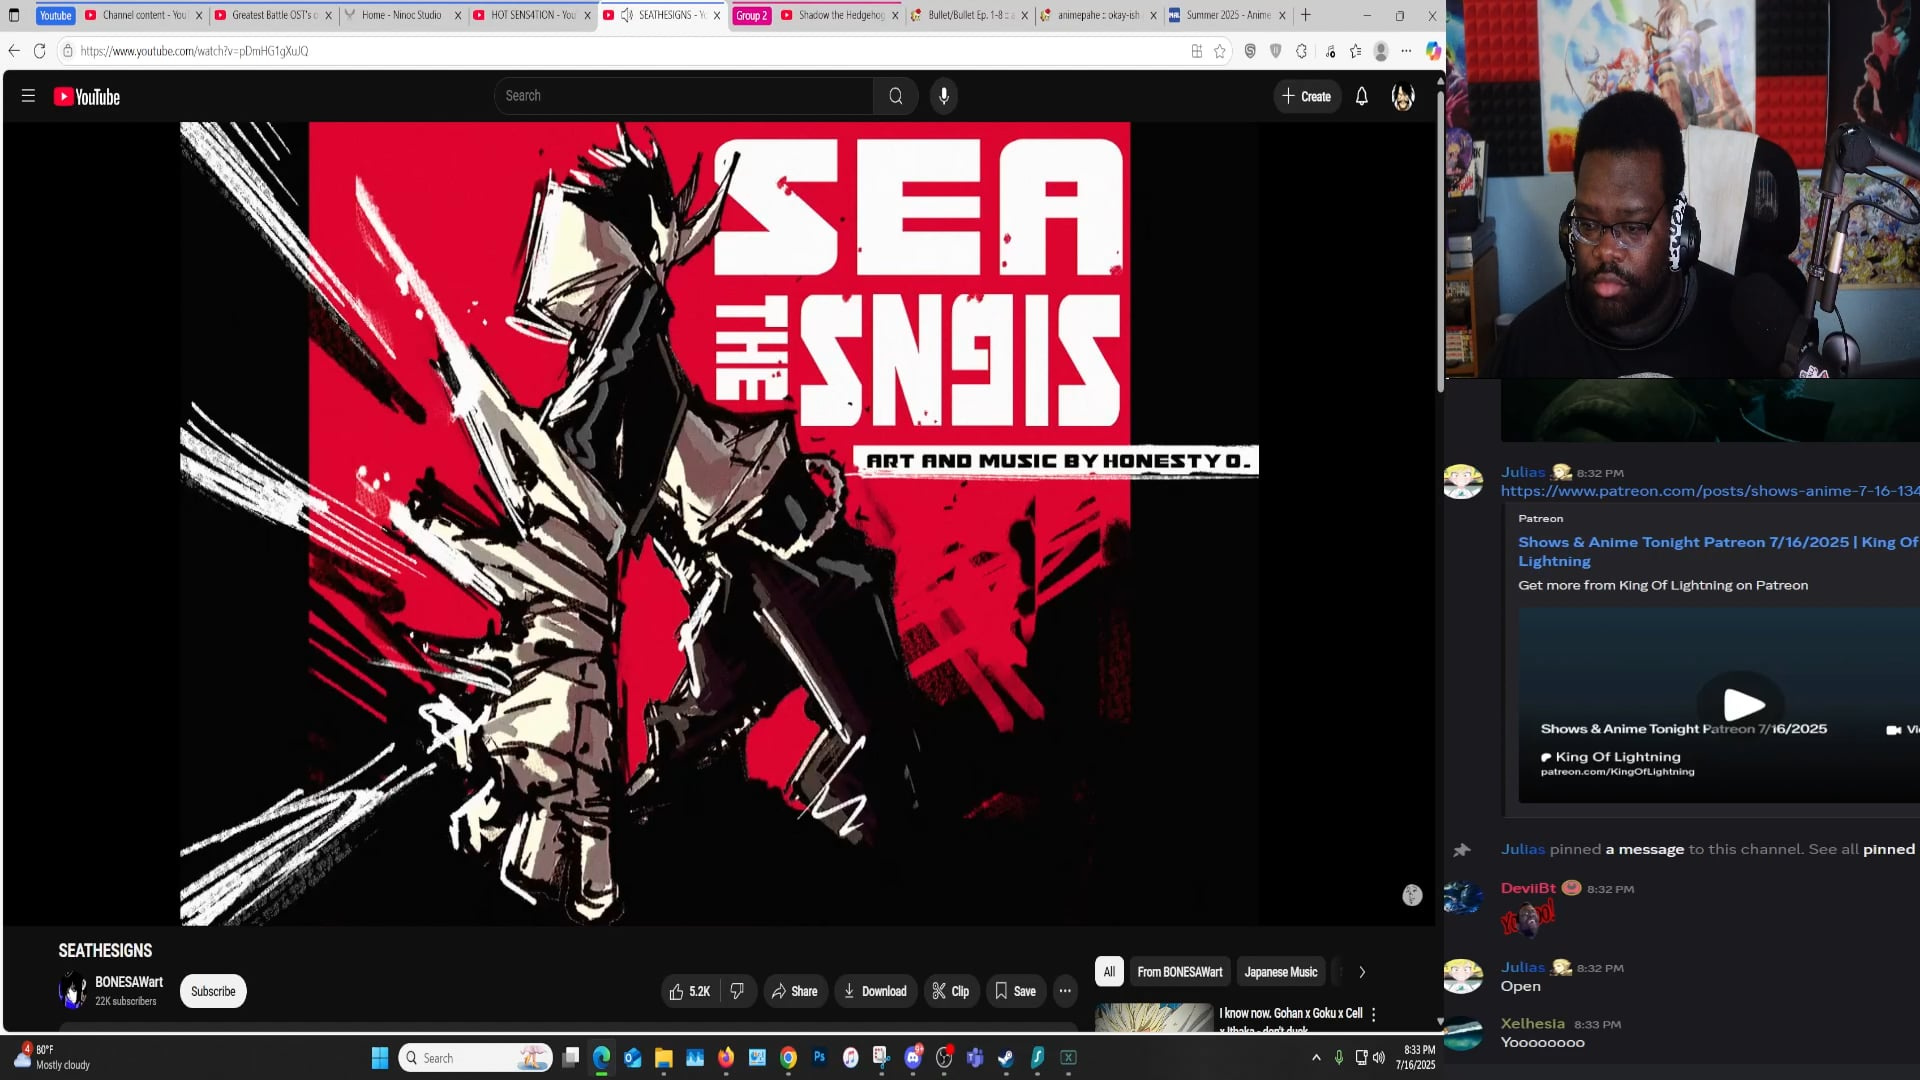Share the SEATHESIGNS video

pos(795,991)
